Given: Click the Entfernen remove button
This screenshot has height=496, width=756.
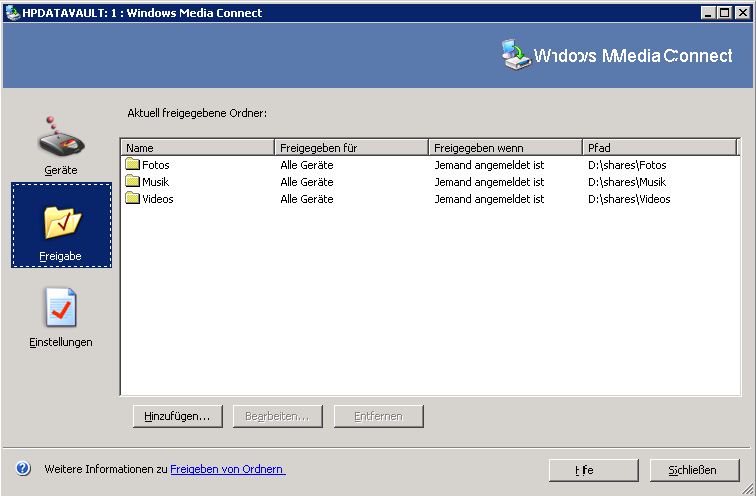Looking at the screenshot, I should pyautogui.click(x=378, y=416).
